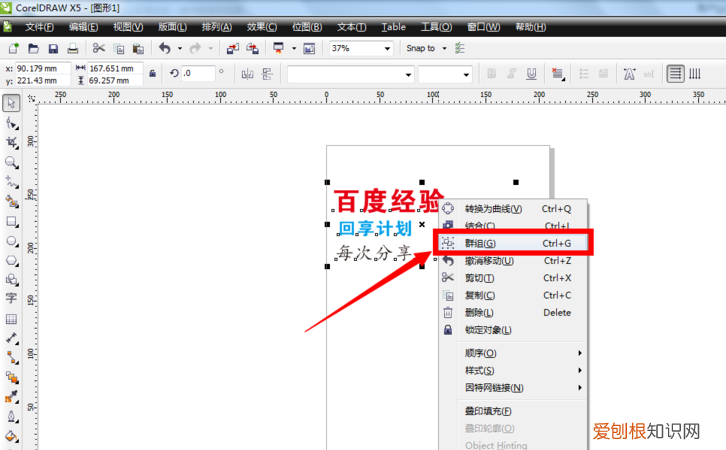The height and width of the screenshot is (450, 726).
Task: Select the Crop tool
Action: coord(12,143)
